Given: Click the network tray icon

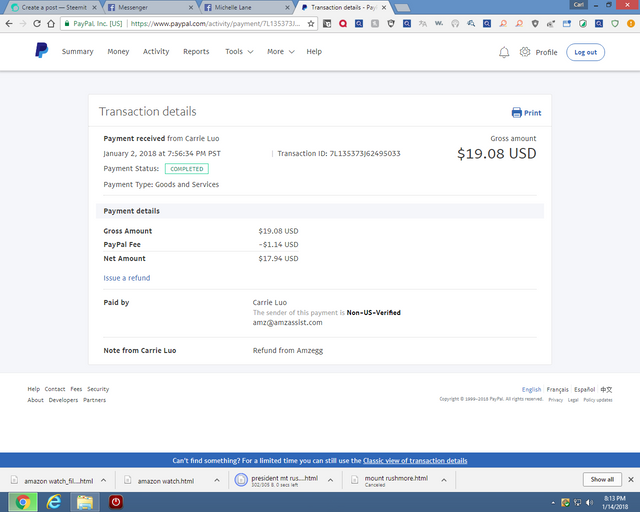Looking at the screenshot, I should pos(578,502).
